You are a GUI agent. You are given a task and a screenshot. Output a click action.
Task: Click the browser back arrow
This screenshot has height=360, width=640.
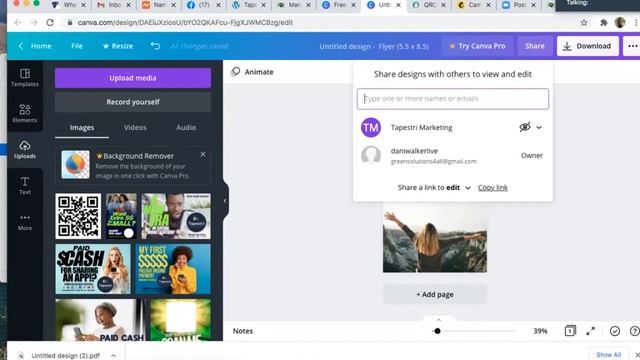[x=18, y=23]
